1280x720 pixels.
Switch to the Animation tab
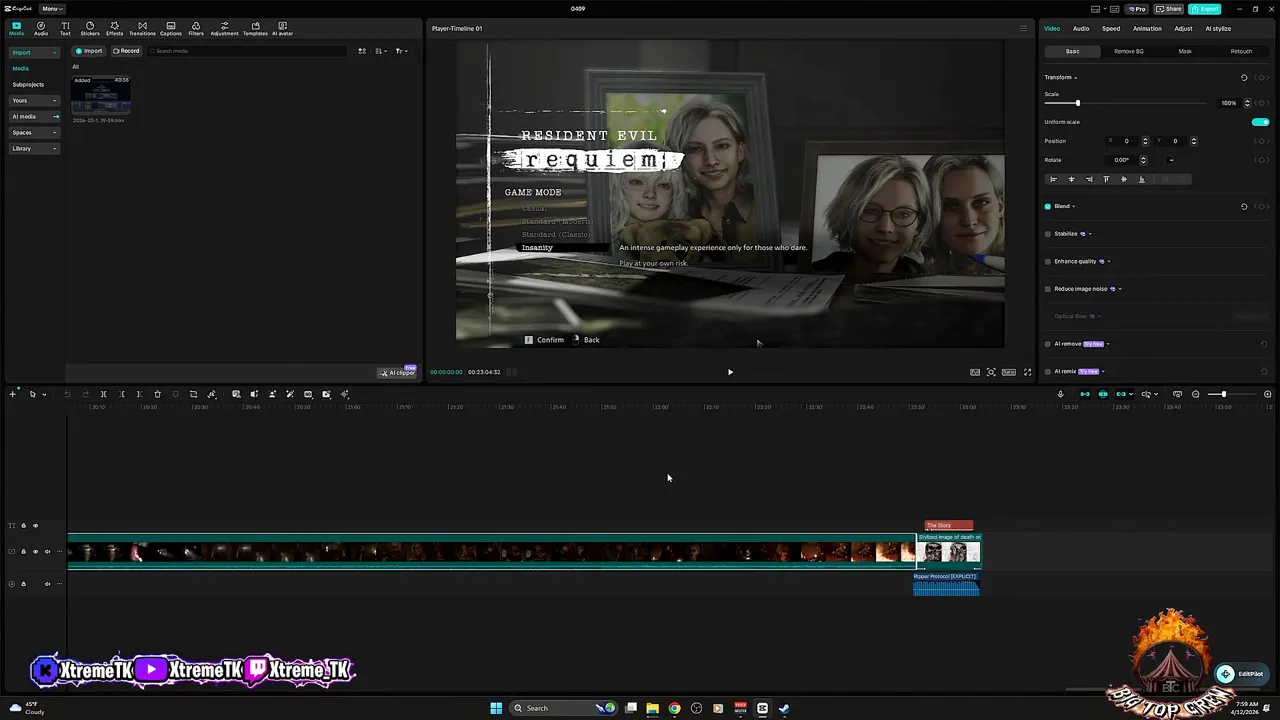pyautogui.click(x=1147, y=28)
